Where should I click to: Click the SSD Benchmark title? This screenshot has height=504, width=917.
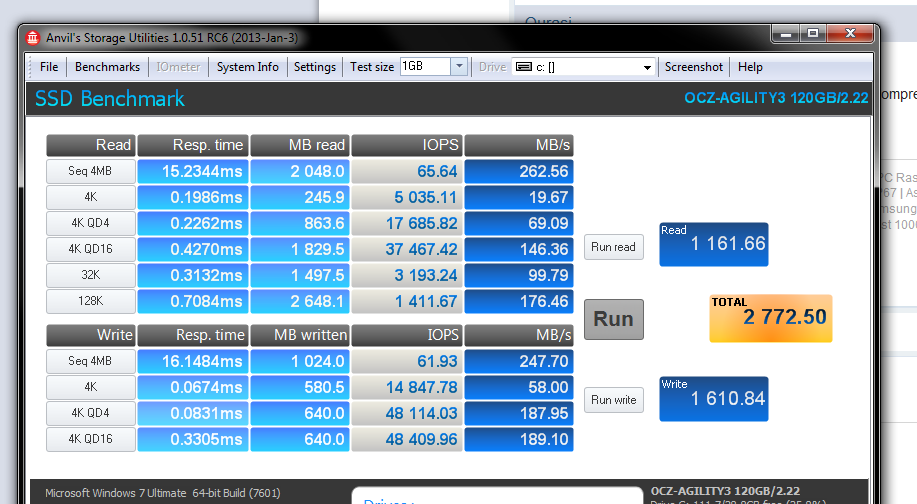click(109, 99)
